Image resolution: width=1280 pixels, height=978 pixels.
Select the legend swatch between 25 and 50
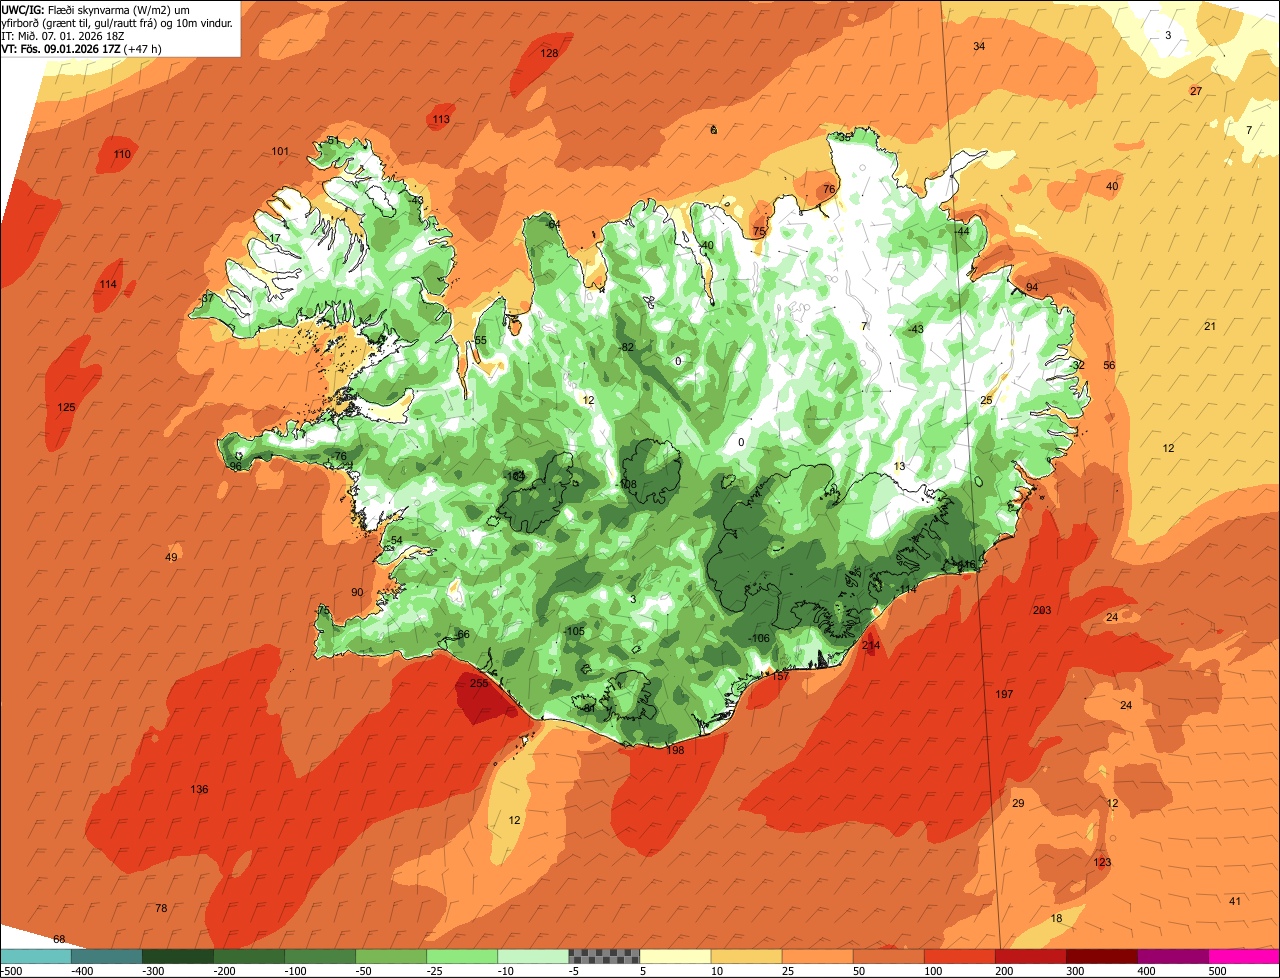click(x=816, y=956)
